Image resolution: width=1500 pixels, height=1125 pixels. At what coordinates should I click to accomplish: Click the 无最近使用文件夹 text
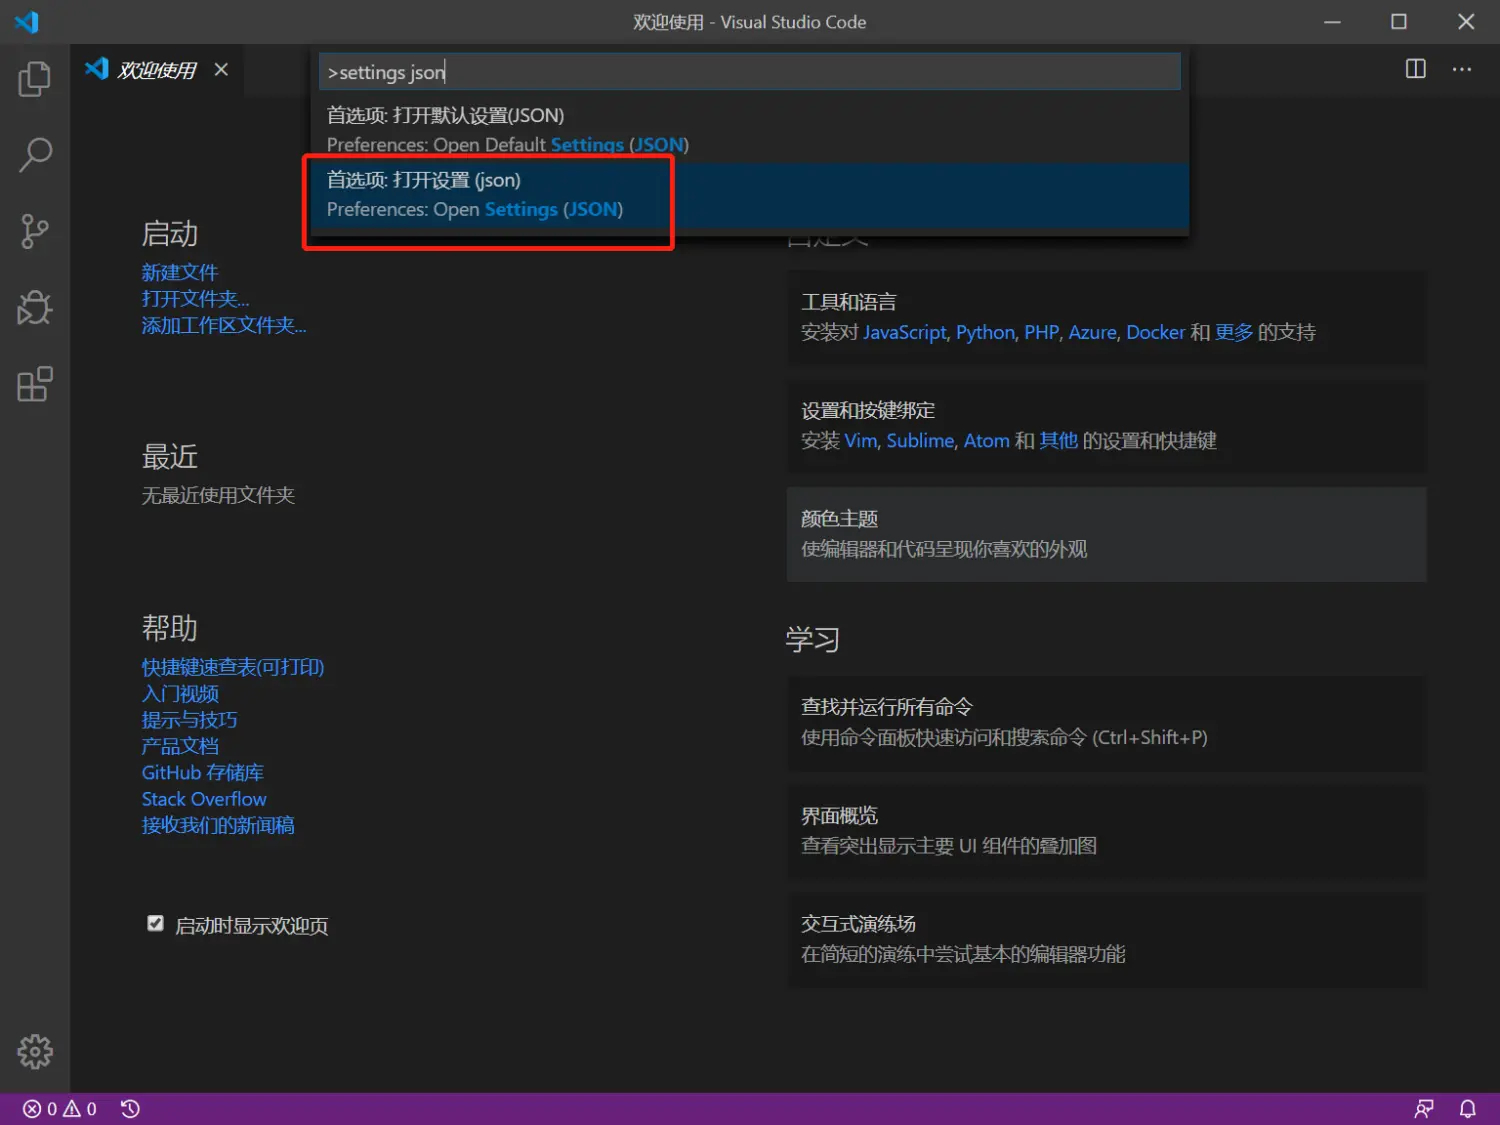pyautogui.click(x=218, y=495)
